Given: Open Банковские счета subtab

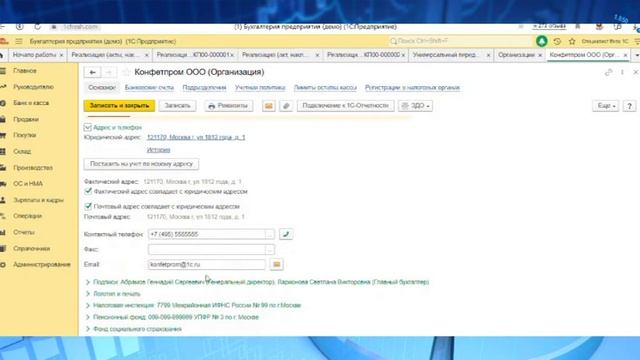Looking at the screenshot, I should coord(149,88).
